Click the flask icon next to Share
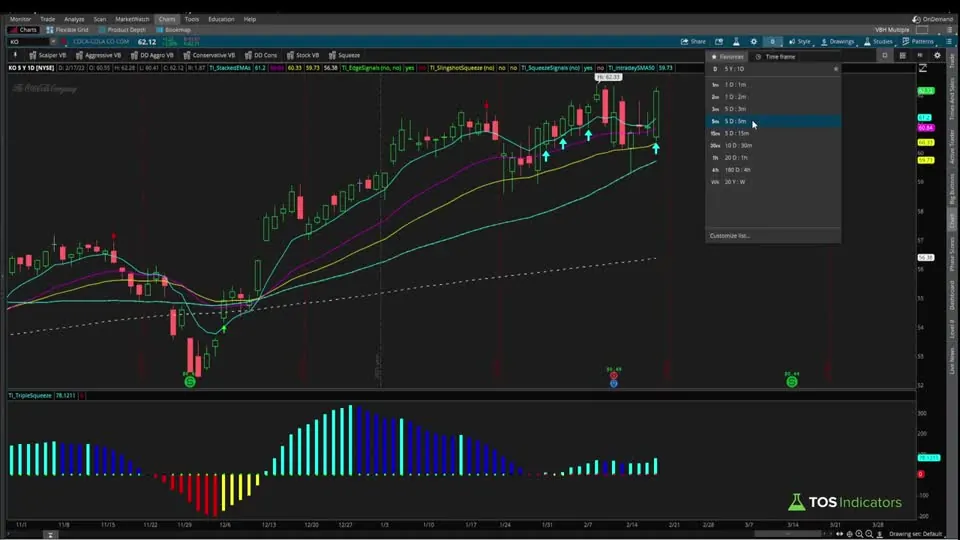 (737, 42)
